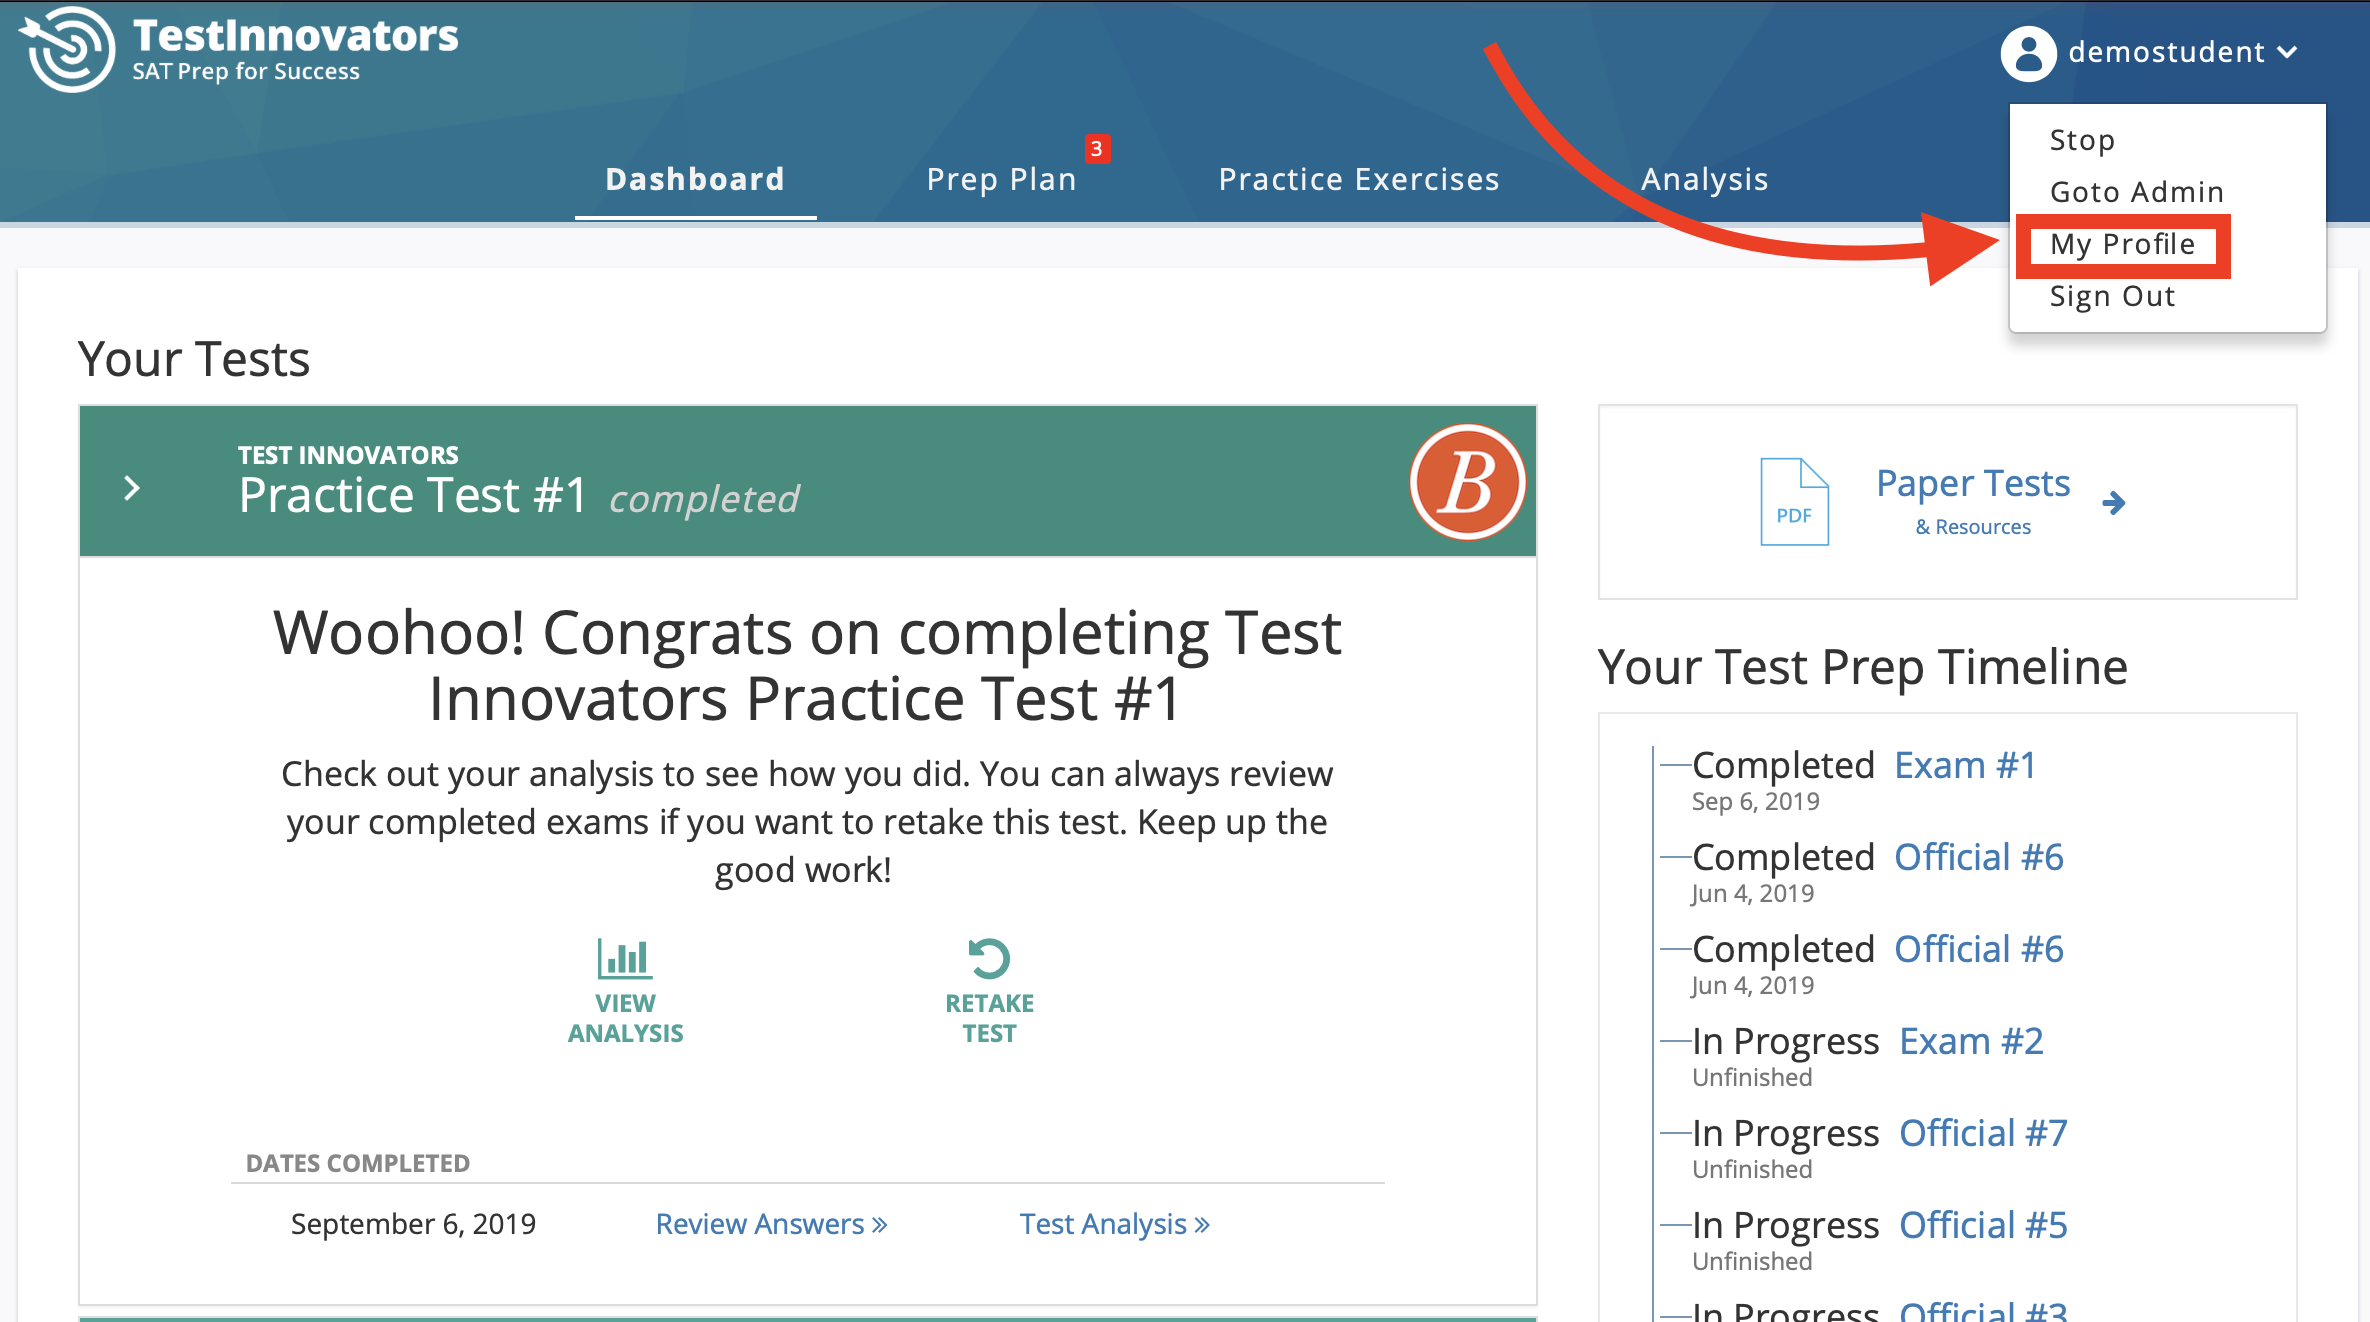
Task: Click the View Analysis bar chart icon
Action: (625, 959)
